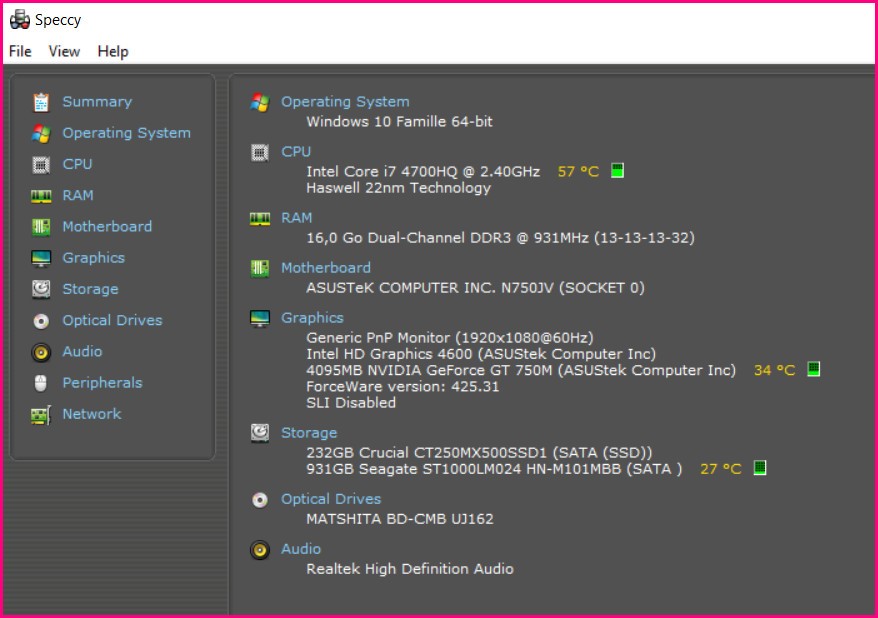Click the disc icon beside Optical Drives summary heading
The width and height of the screenshot is (878, 618).
click(x=260, y=500)
